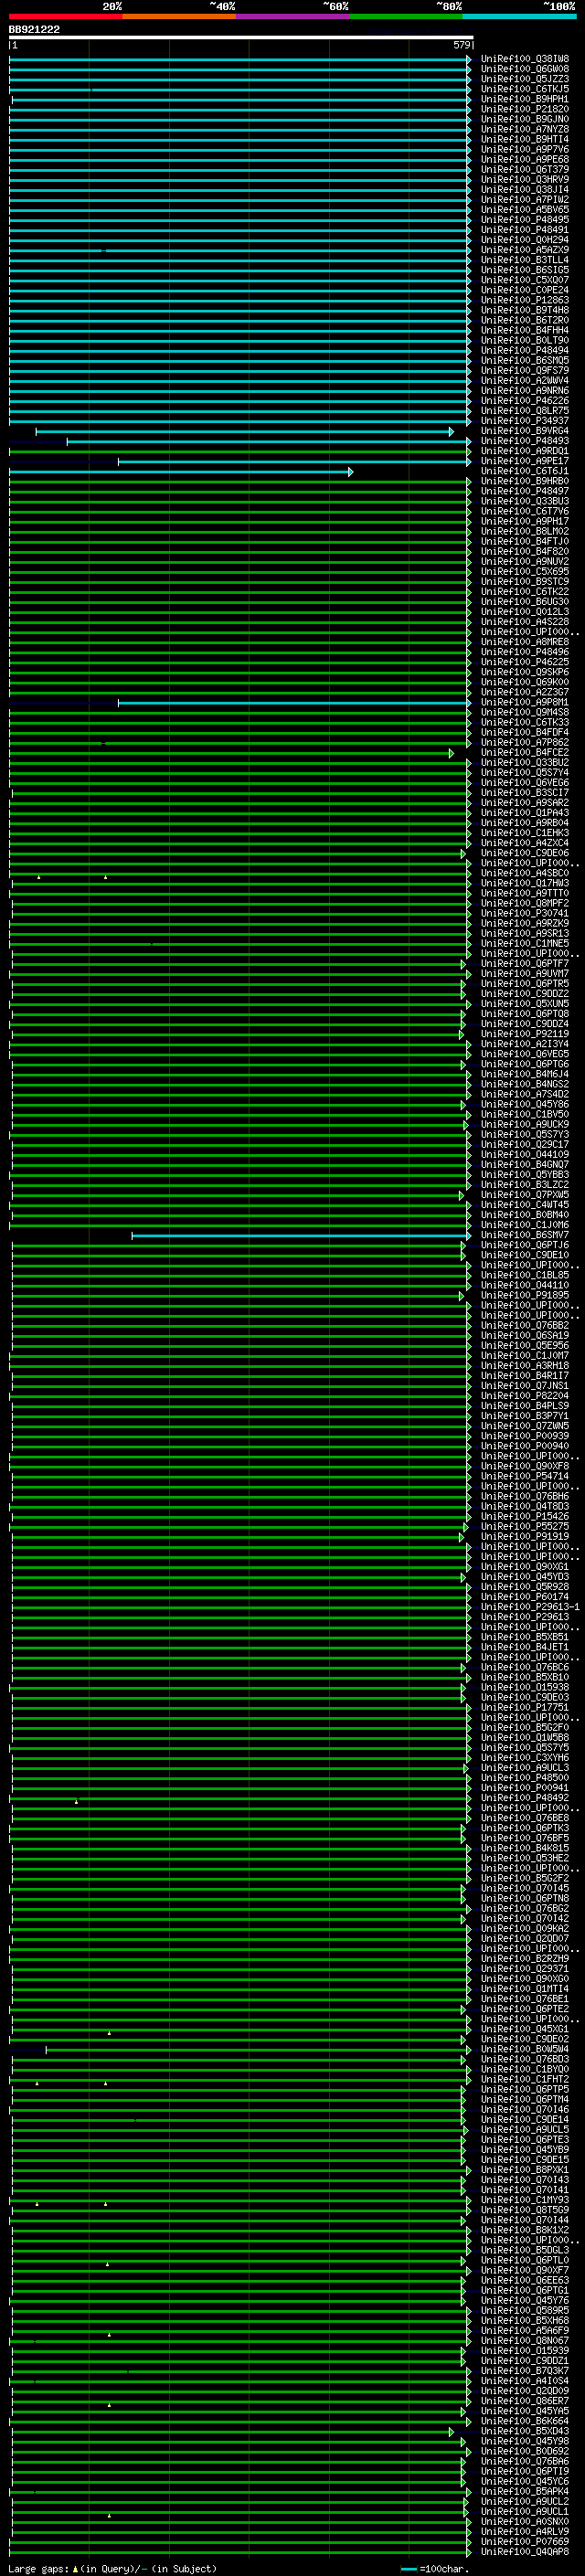Click the cyan alignment bar for UniRef100_A9P8M1
Screen dimensions: 585x2576
(294, 703)
